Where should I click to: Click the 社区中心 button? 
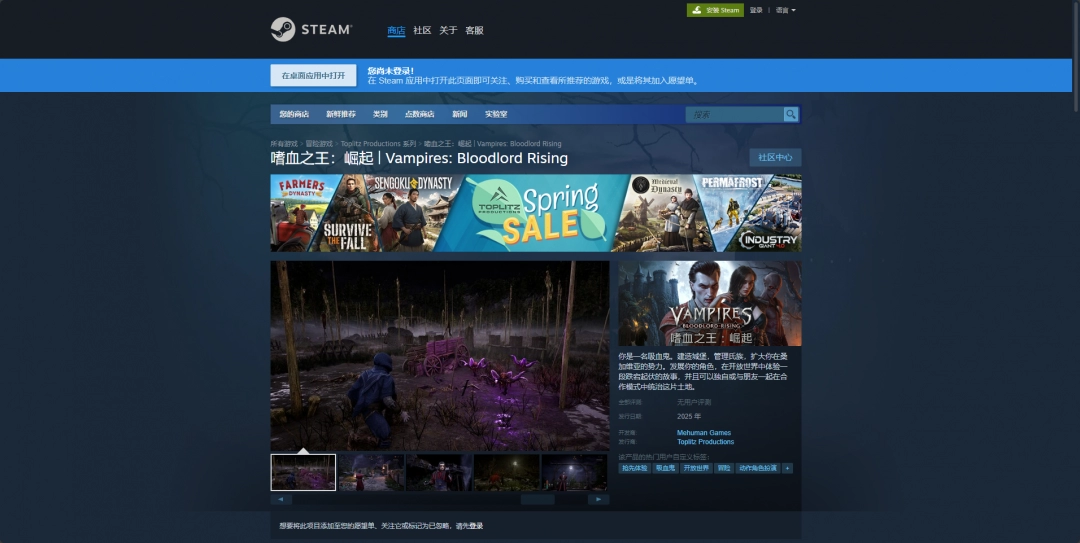click(775, 157)
